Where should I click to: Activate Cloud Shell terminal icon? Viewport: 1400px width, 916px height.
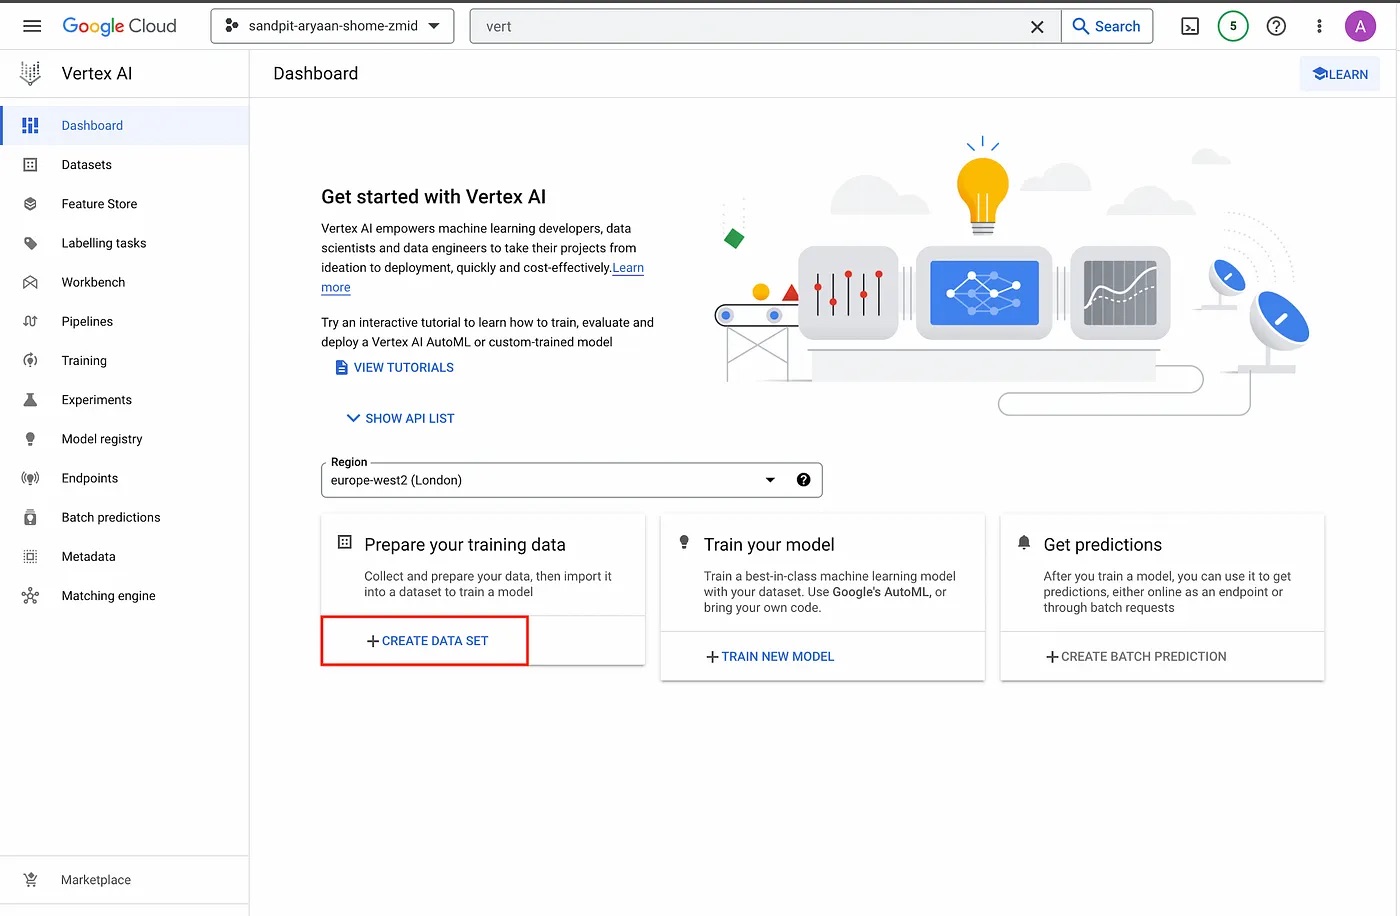(1190, 26)
